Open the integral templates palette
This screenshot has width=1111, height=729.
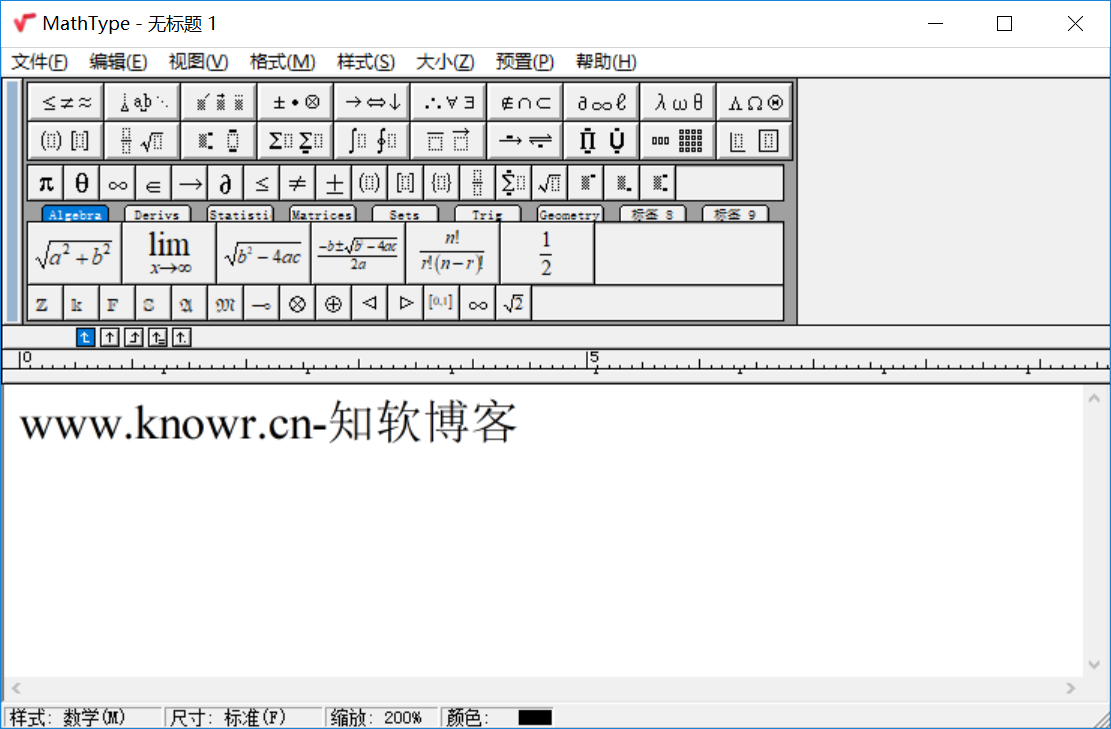[372, 140]
